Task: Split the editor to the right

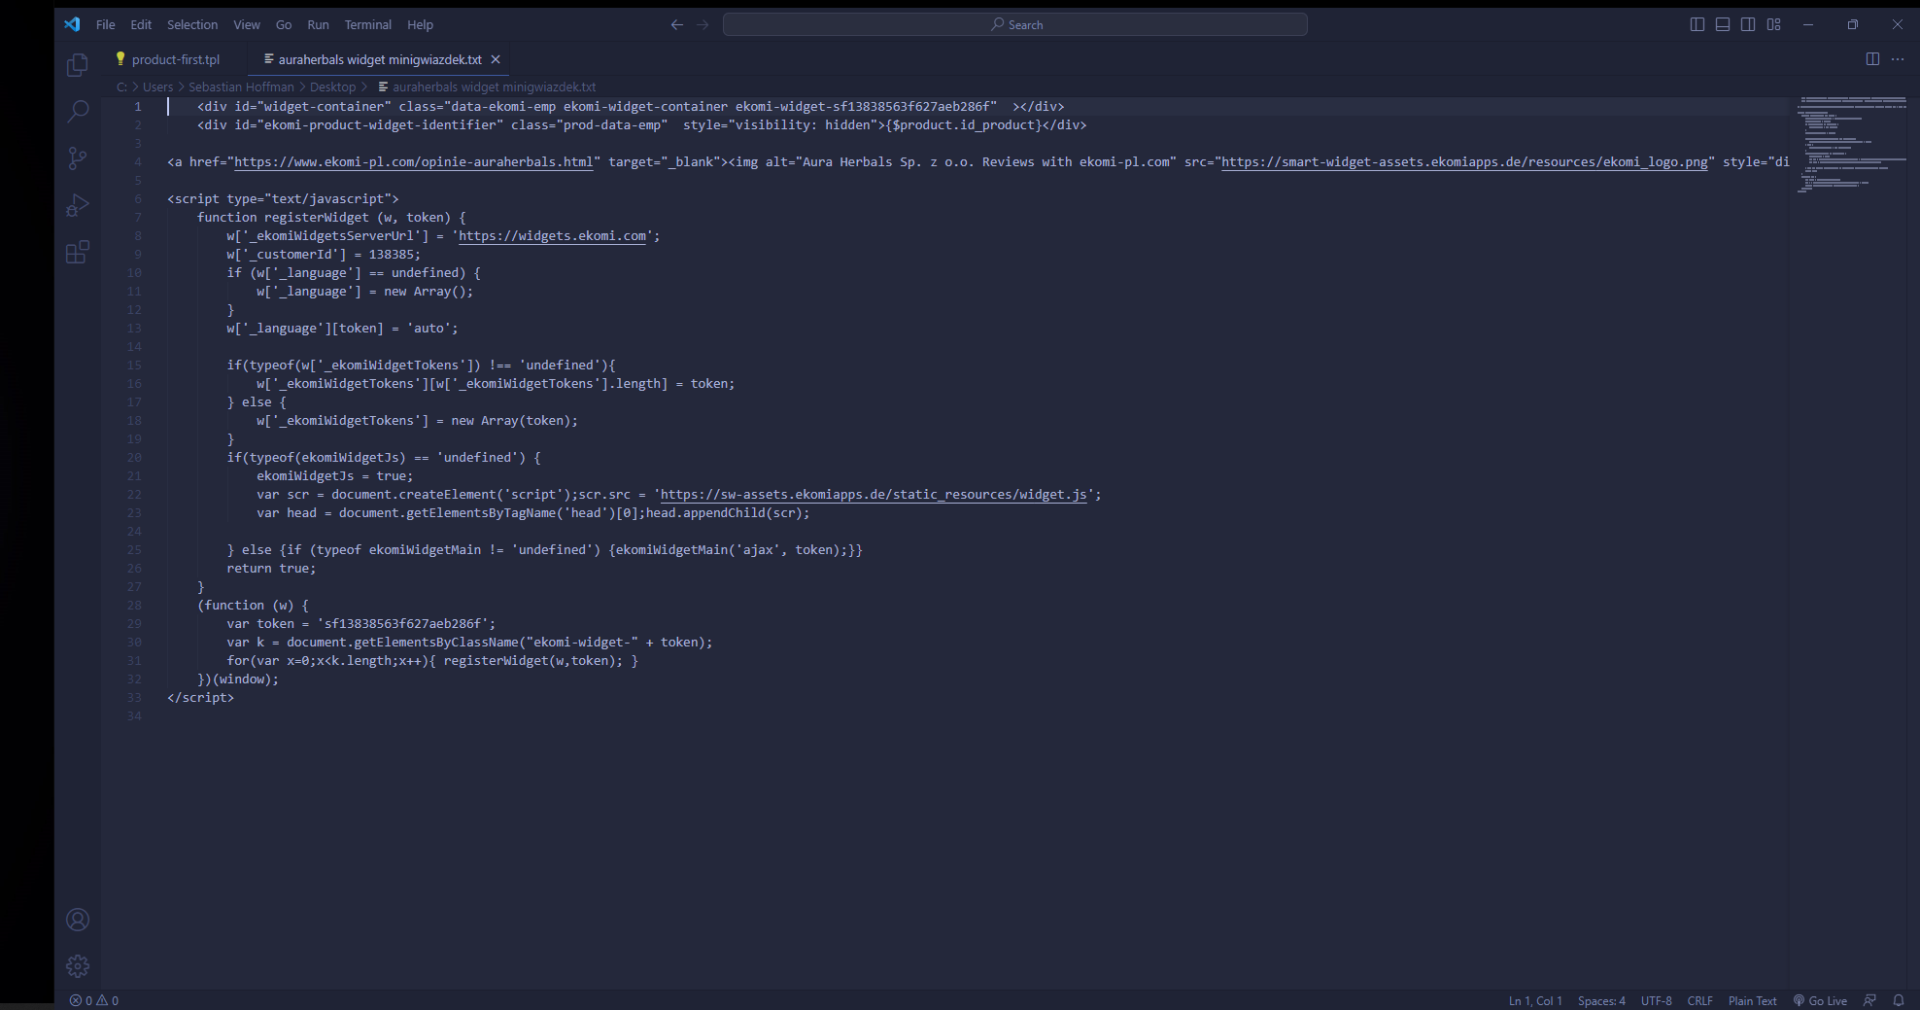Action: point(1872,59)
